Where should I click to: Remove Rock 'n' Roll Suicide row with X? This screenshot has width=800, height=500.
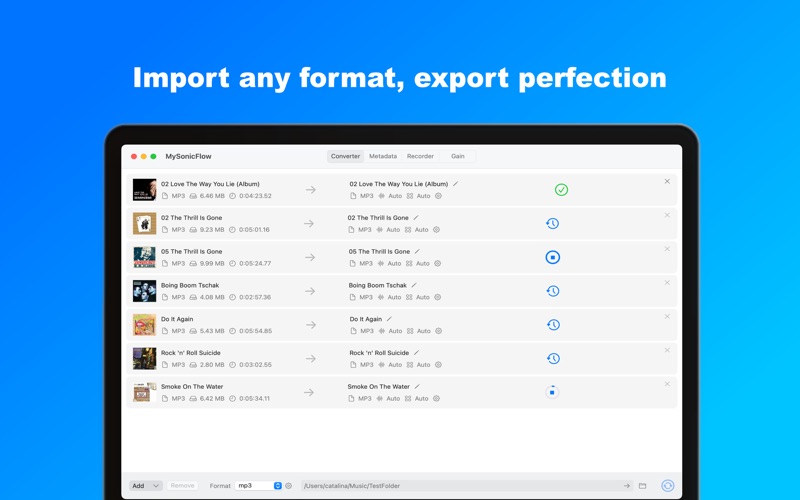667,350
